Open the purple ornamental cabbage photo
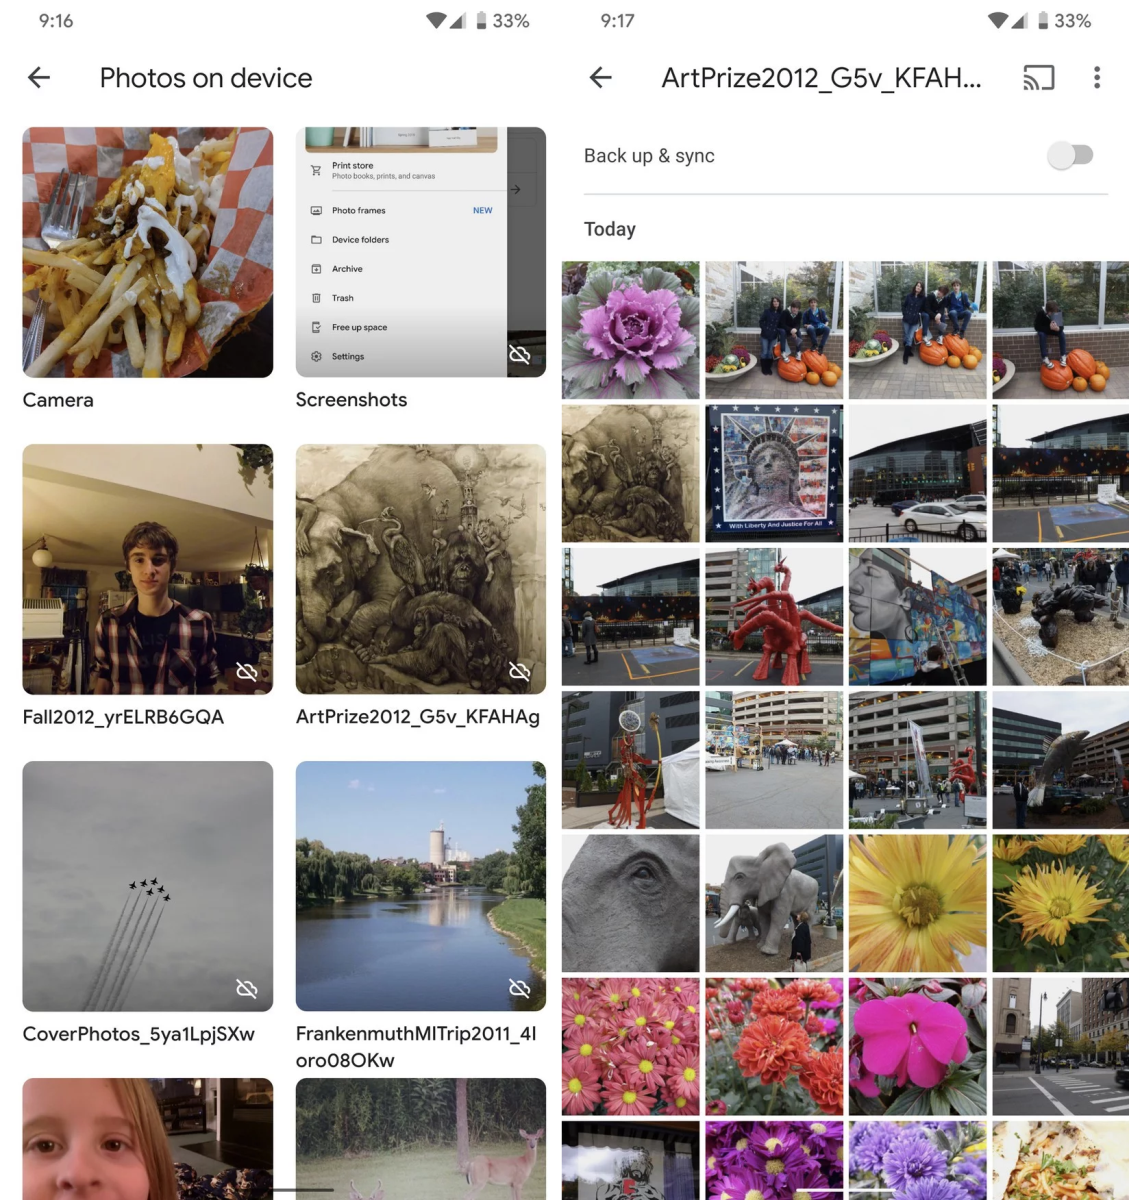Viewport: 1129px width, 1200px height. pyautogui.click(x=631, y=330)
